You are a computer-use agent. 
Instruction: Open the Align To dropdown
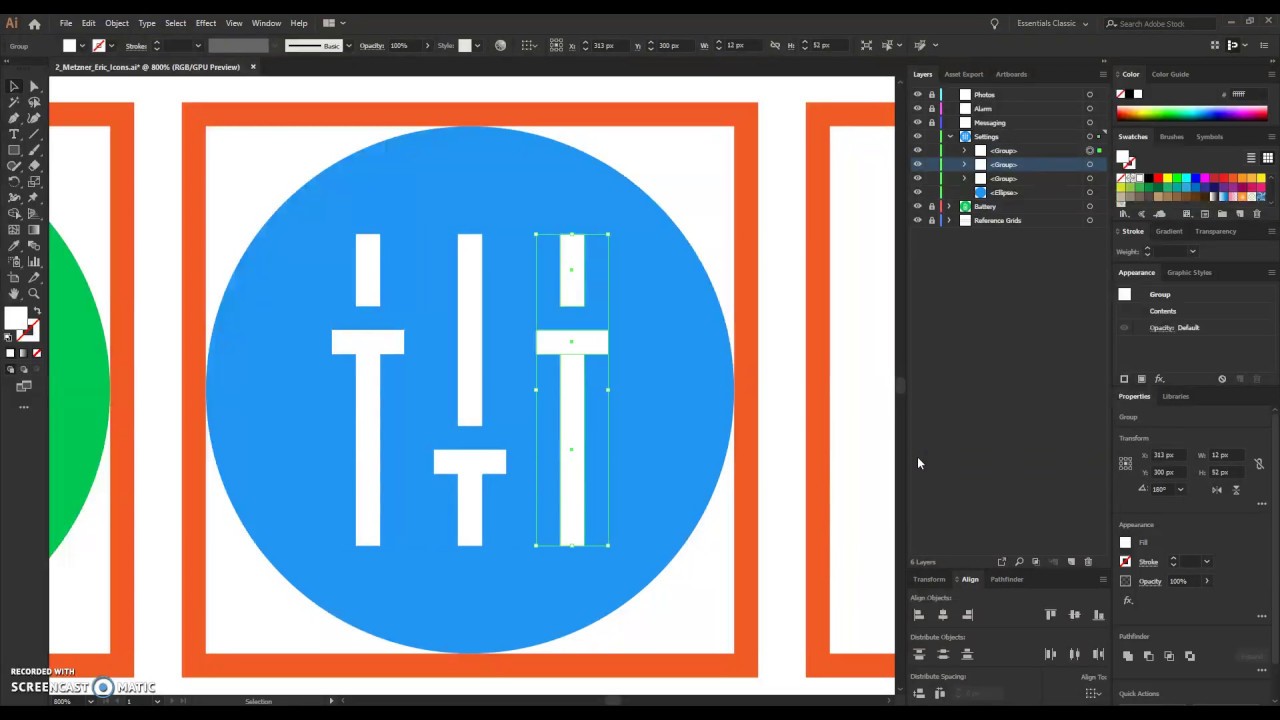[1093, 693]
